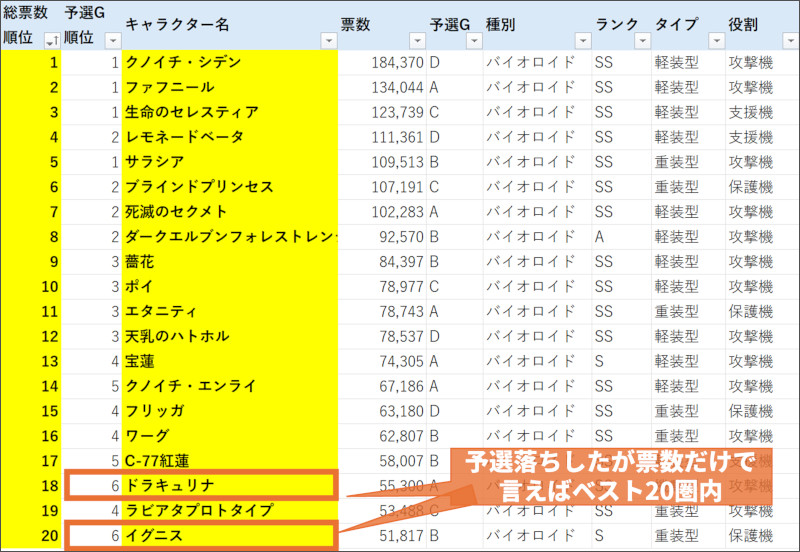This screenshot has width=800, height=552.
Task: Open the 種別 filter dropdown button
Action: 581,40
